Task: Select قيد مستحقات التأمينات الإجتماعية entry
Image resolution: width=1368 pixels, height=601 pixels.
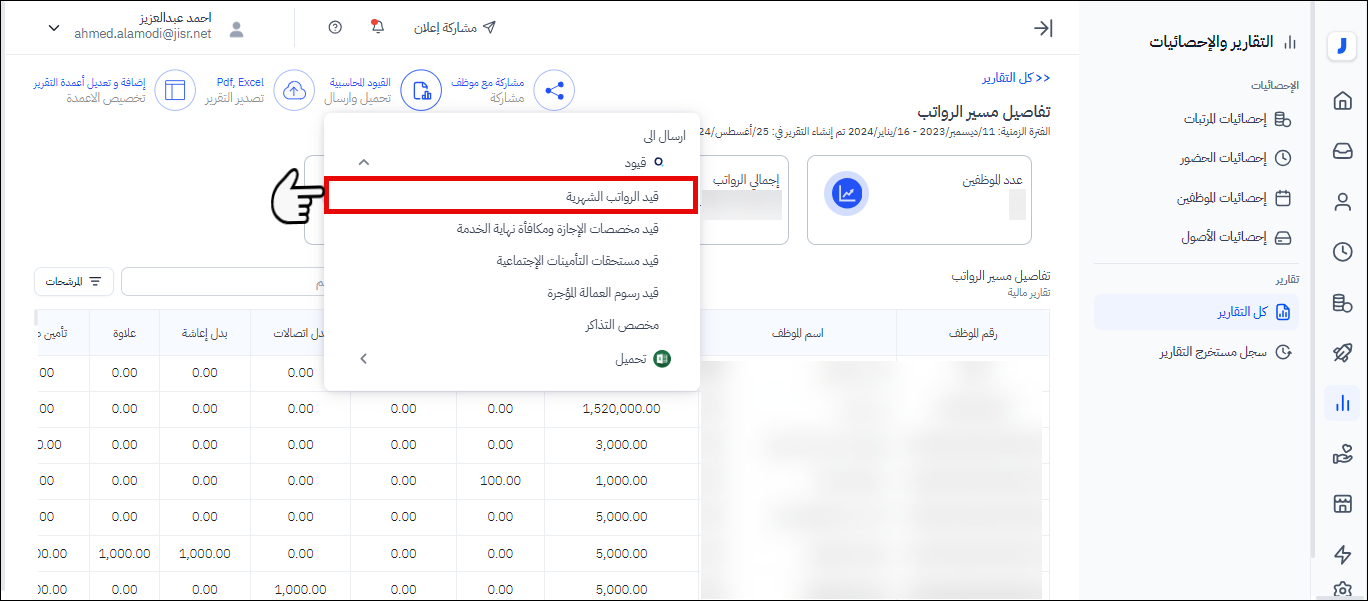Action: pyautogui.click(x=577, y=261)
